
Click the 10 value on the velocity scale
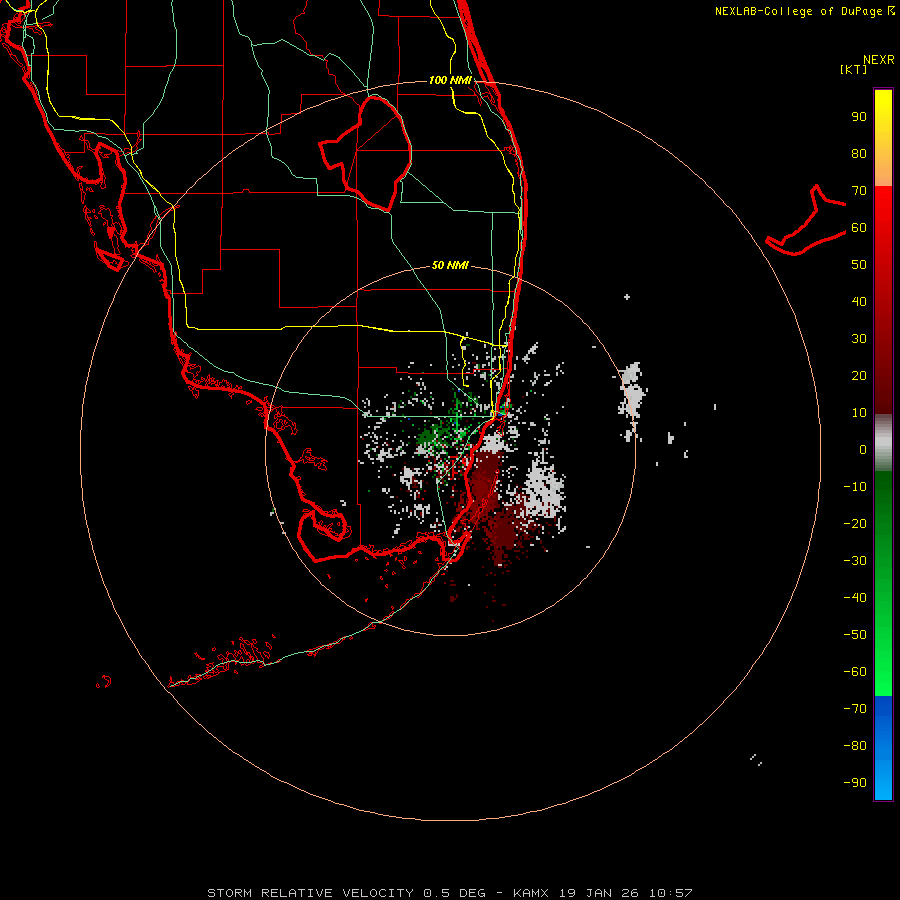pyautogui.click(x=859, y=413)
